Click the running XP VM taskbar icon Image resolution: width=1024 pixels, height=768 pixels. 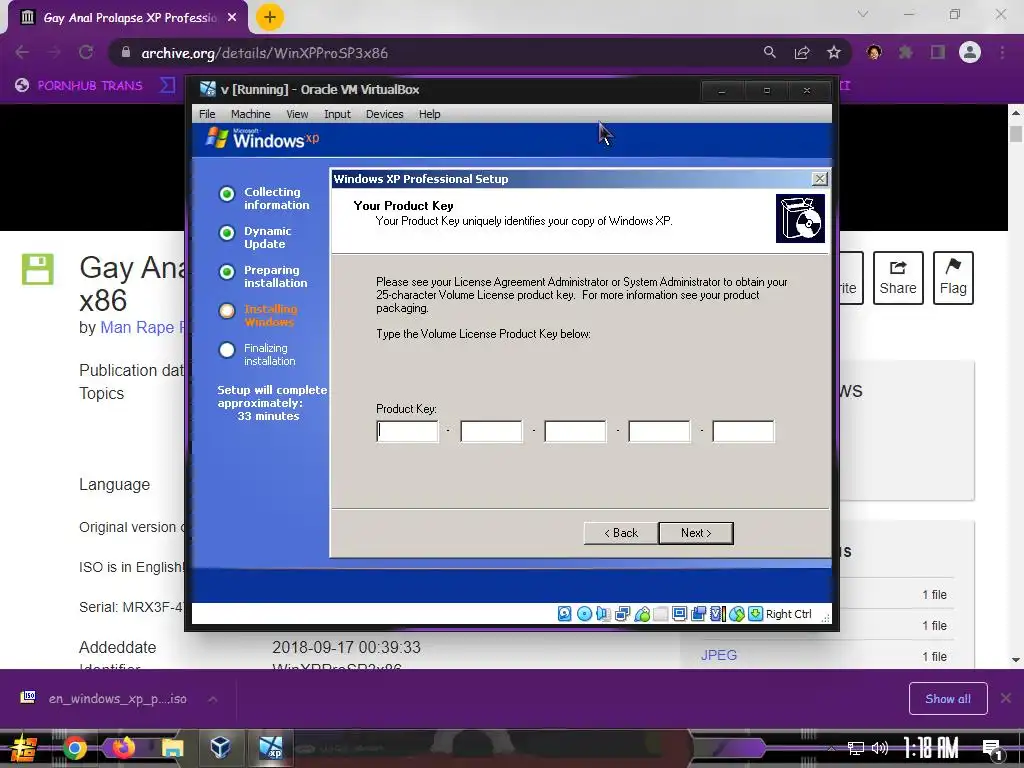point(270,748)
